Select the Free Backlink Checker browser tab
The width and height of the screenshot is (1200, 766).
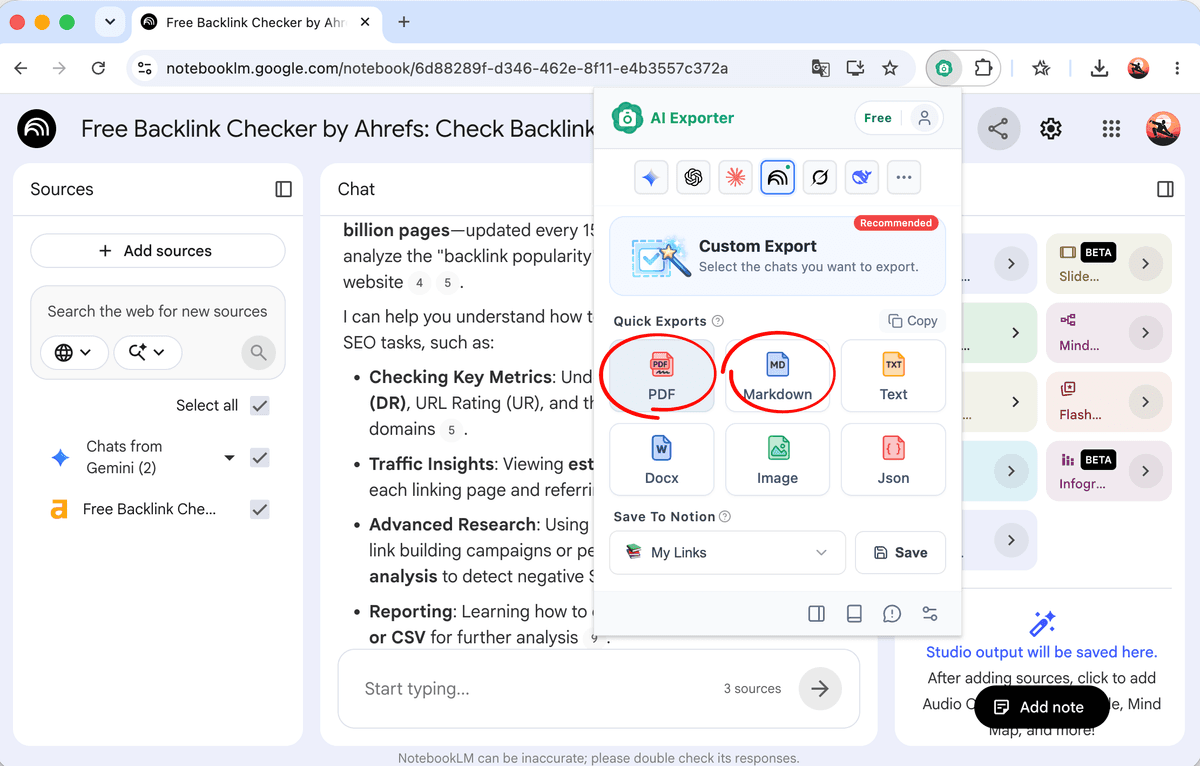255,22
